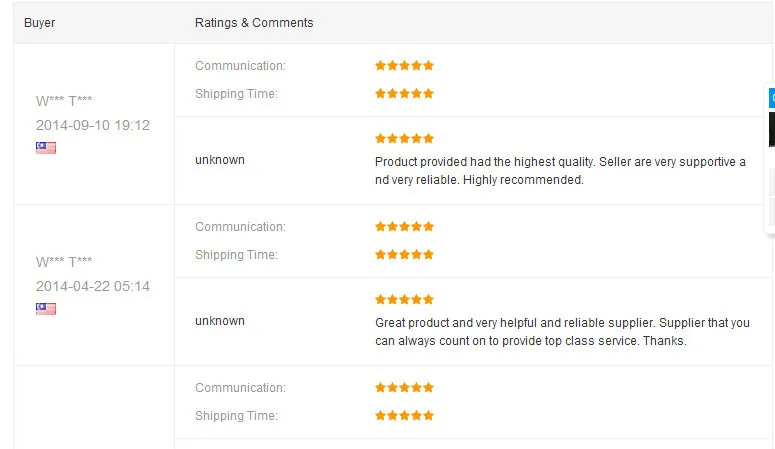775x449 pixels.
Task: Click the 2014-04-22 05:14 review date
Action: [93, 287]
